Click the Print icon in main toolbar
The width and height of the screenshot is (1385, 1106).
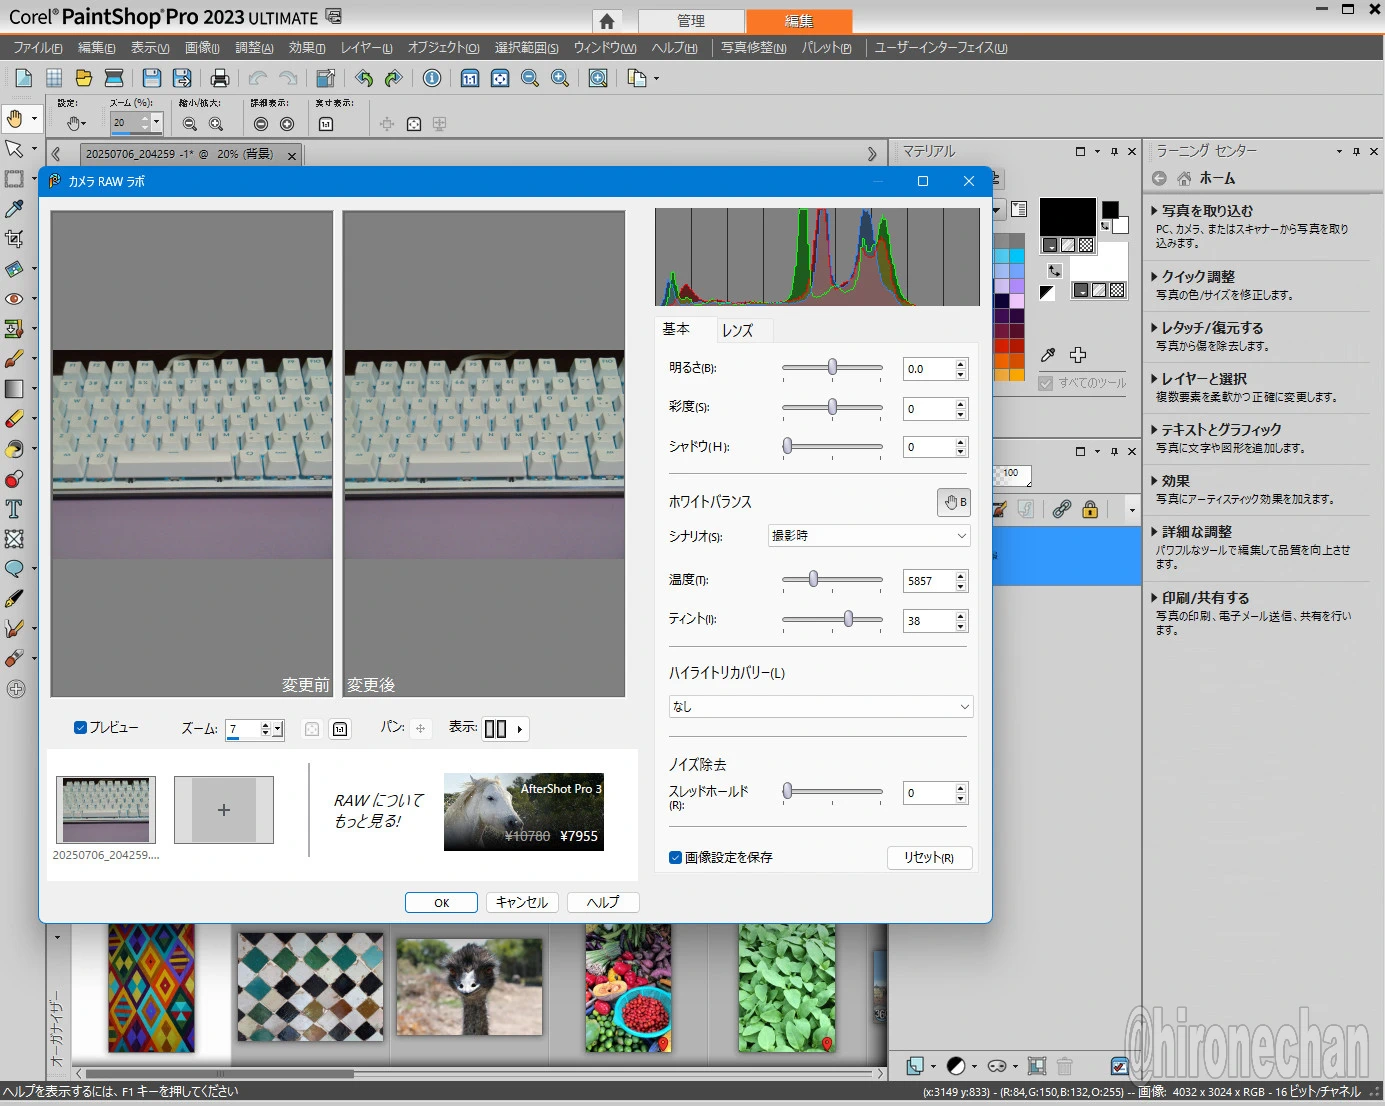(220, 78)
